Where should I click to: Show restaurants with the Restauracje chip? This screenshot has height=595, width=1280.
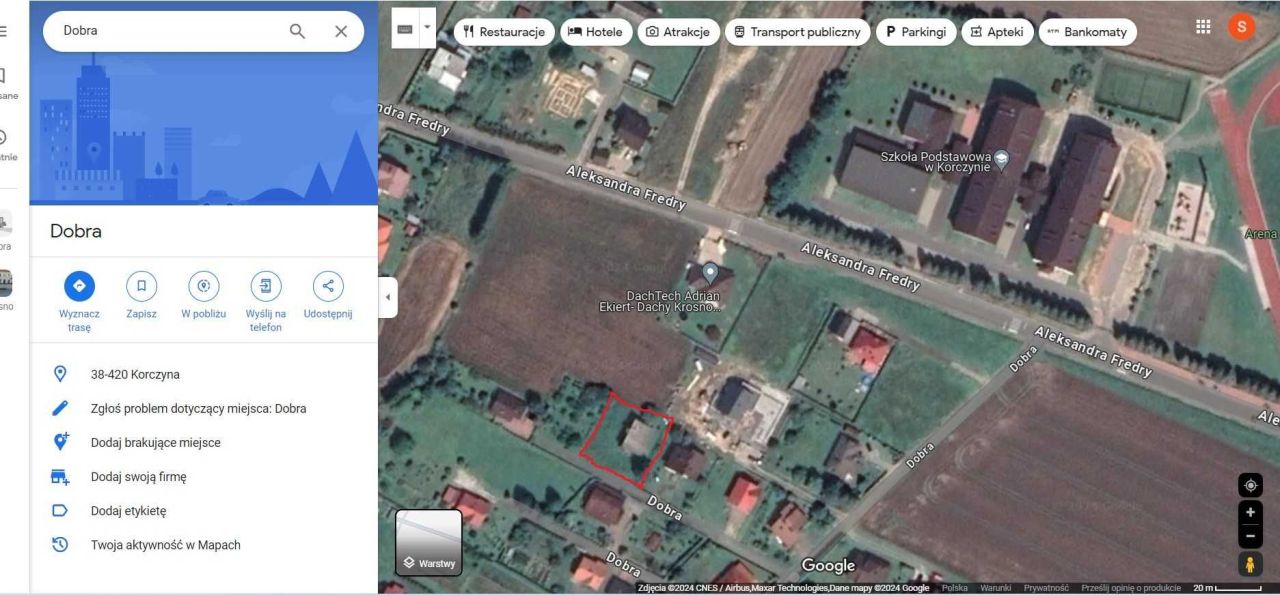[504, 31]
